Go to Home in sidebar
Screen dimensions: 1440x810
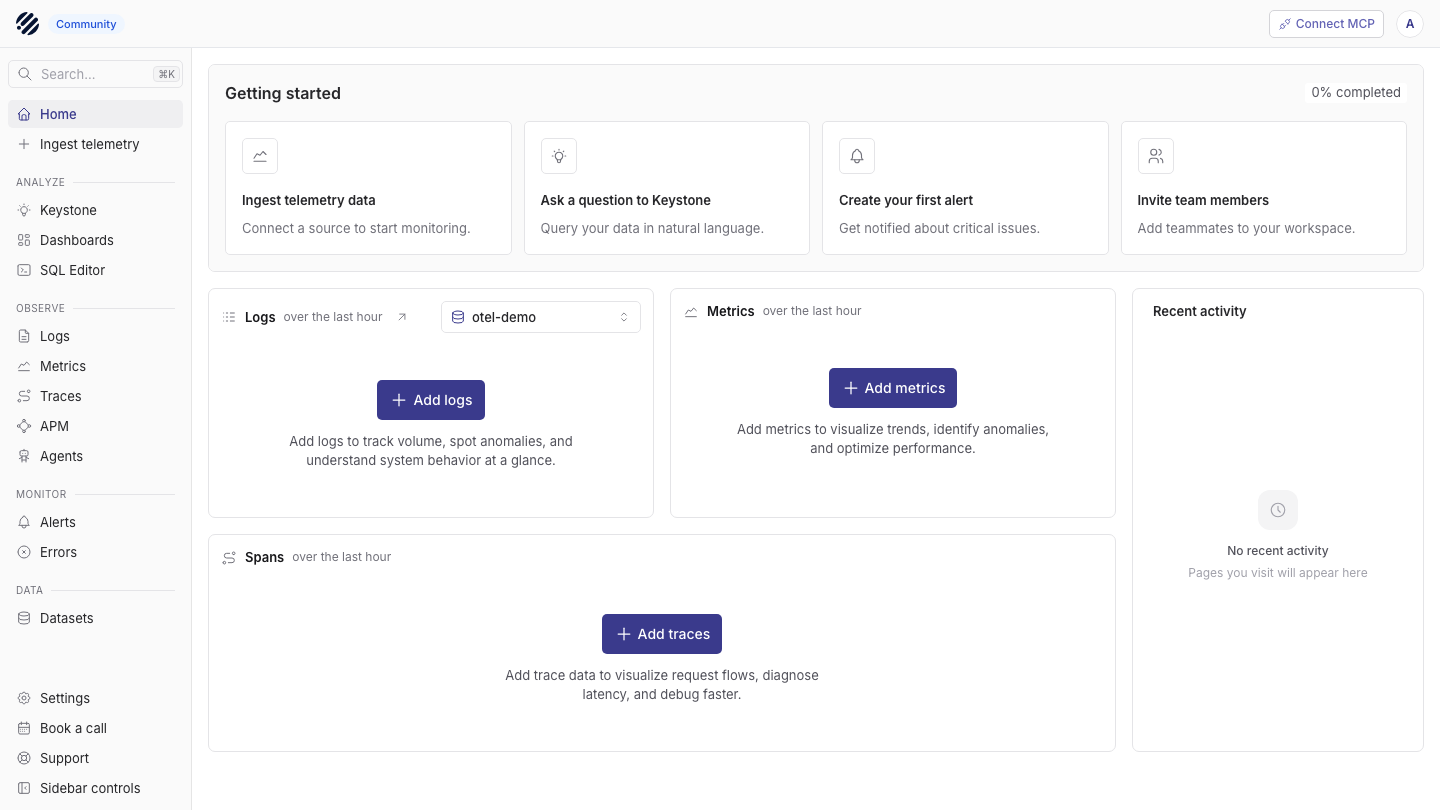(x=95, y=114)
